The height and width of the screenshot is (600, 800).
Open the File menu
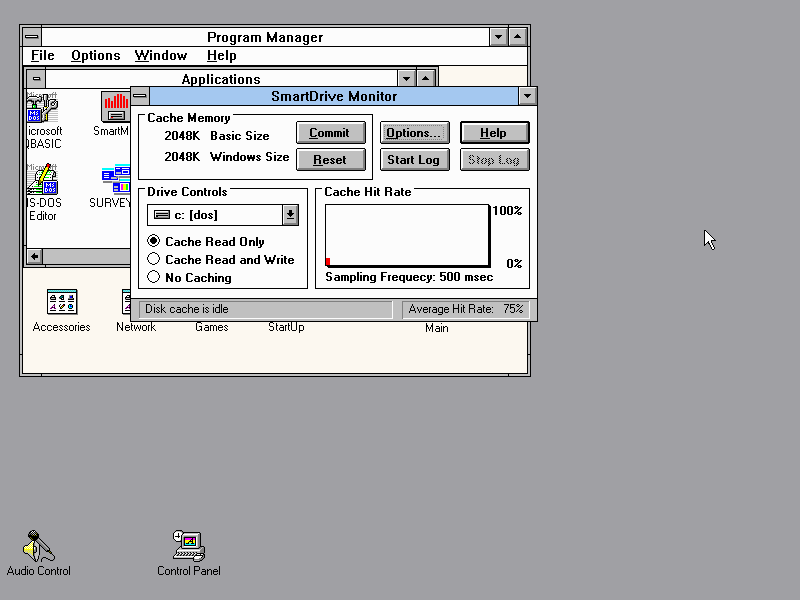pyautogui.click(x=42, y=56)
